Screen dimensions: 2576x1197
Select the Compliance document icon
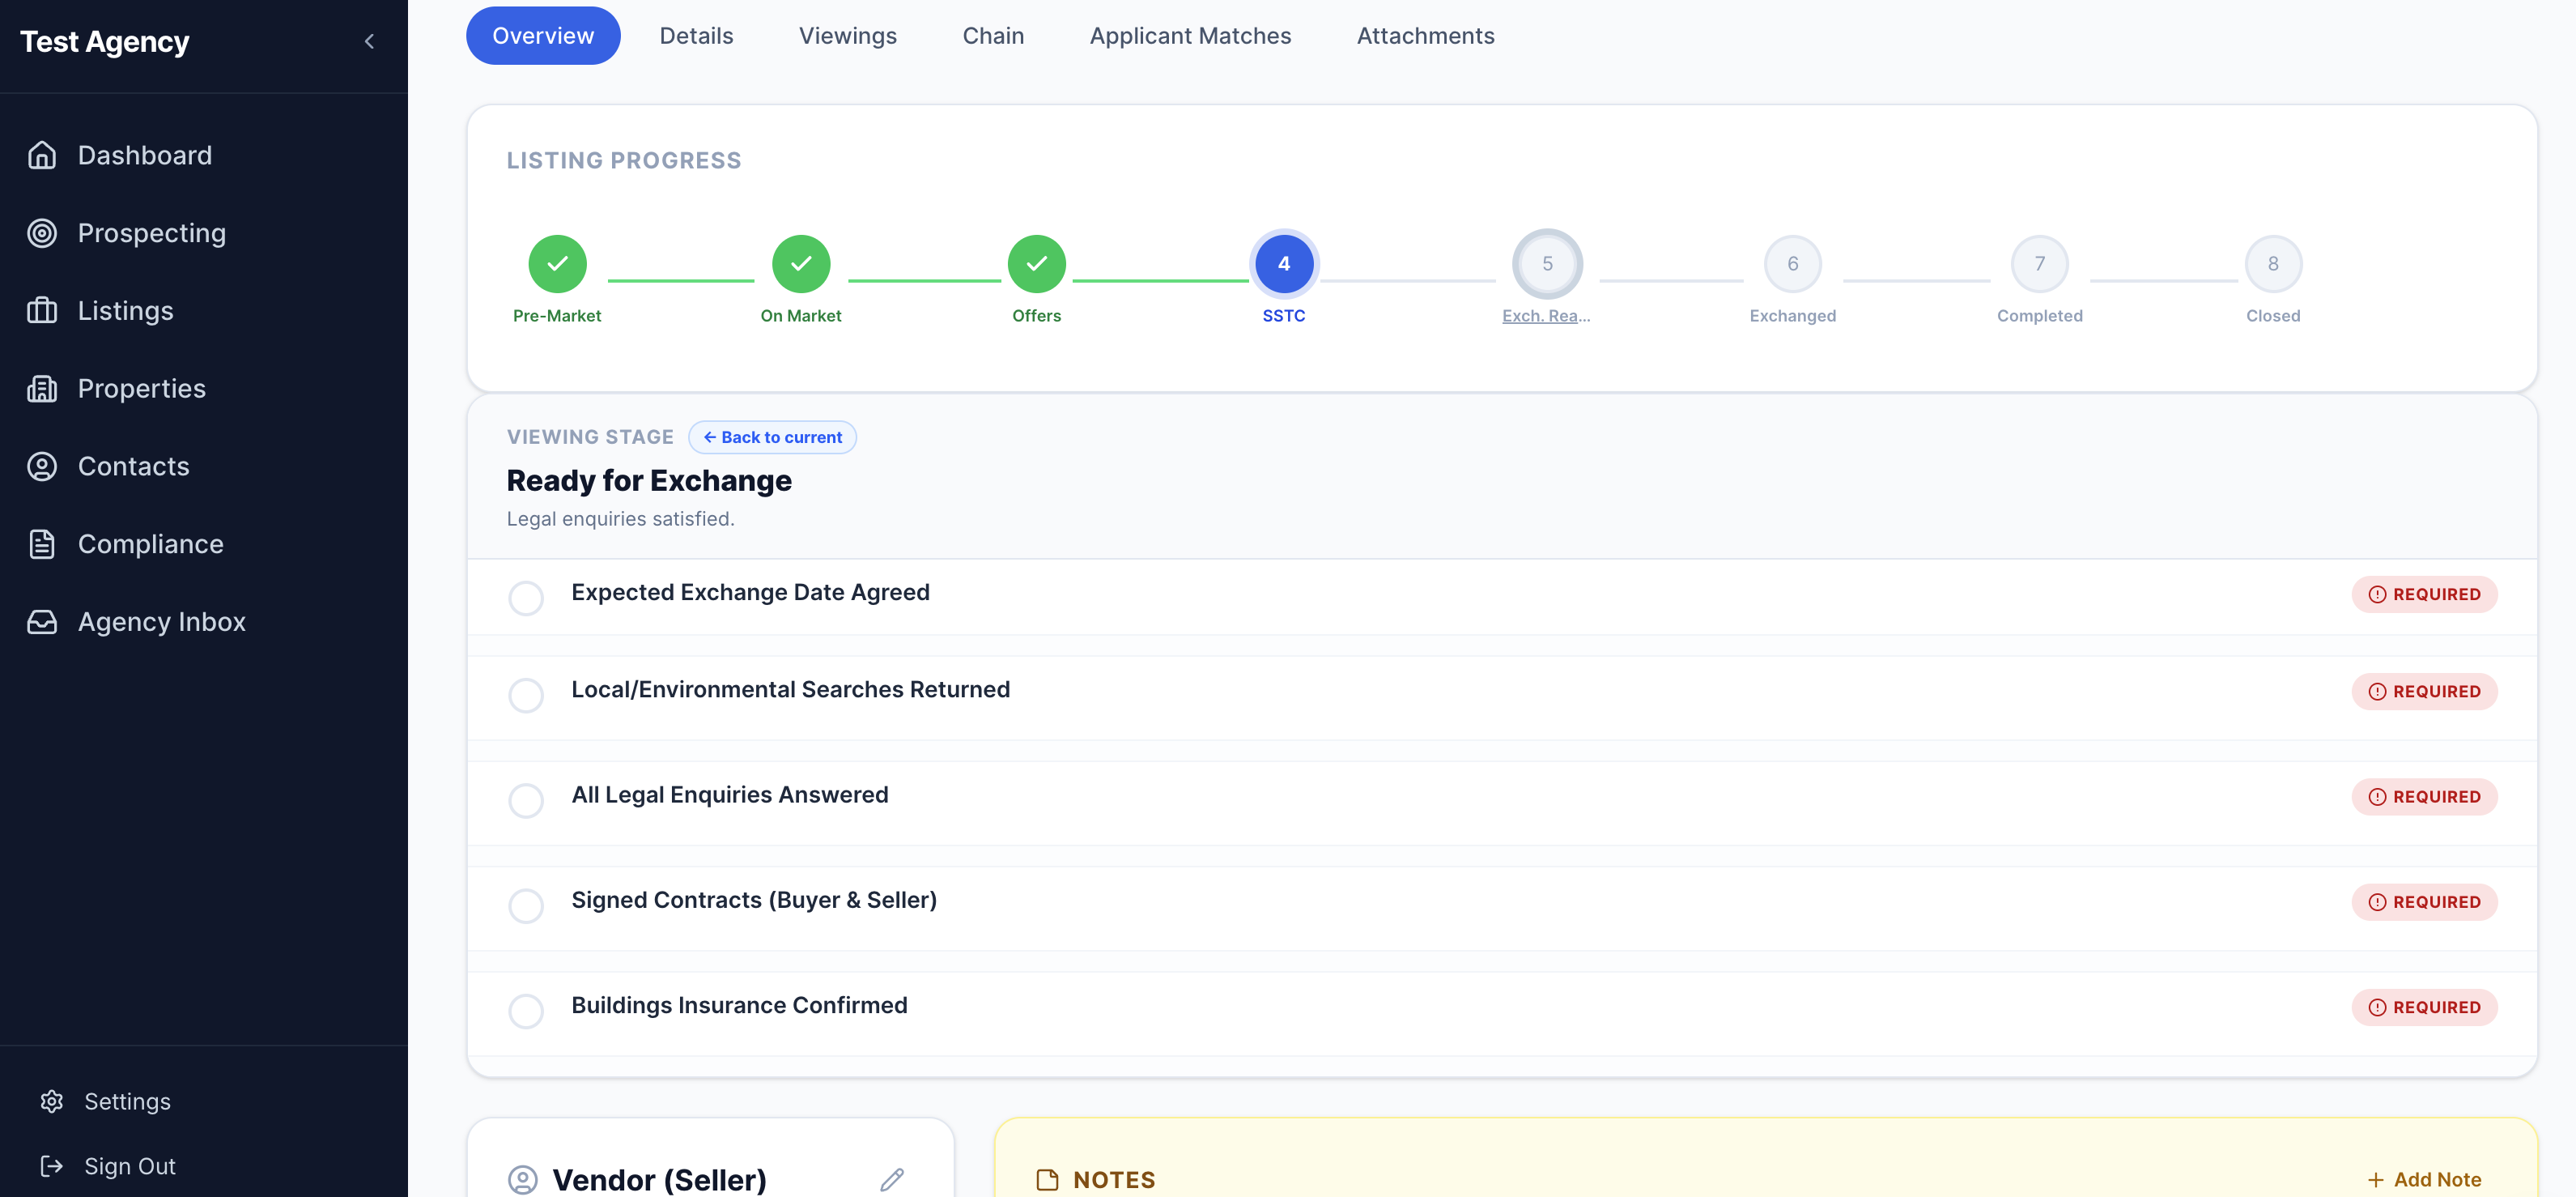tap(42, 543)
